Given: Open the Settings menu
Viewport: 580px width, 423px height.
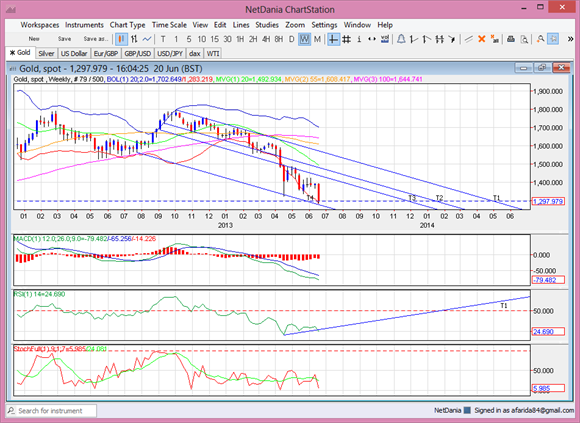Looking at the screenshot, I should [324, 25].
